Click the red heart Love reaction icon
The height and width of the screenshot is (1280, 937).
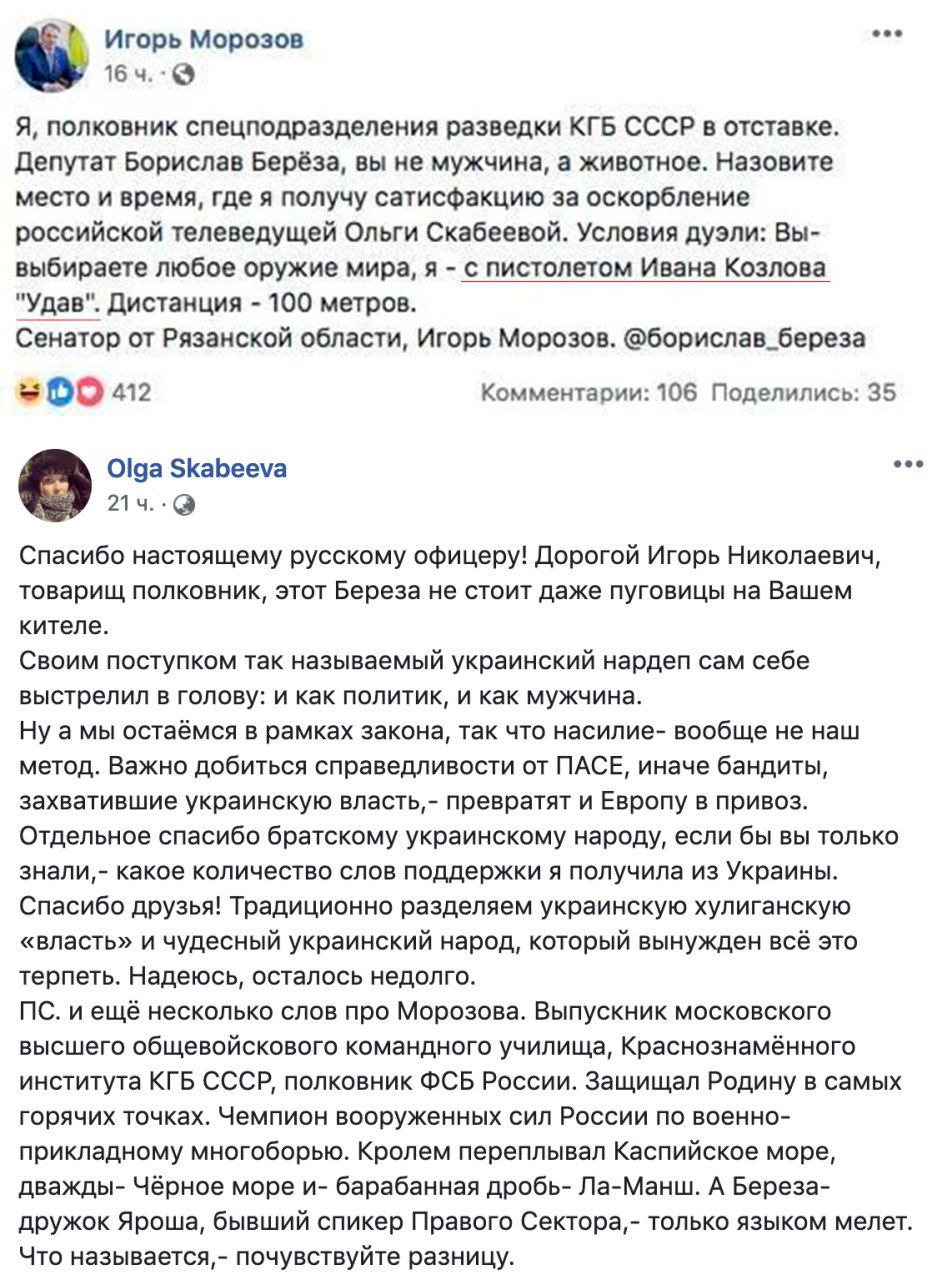[x=89, y=392]
